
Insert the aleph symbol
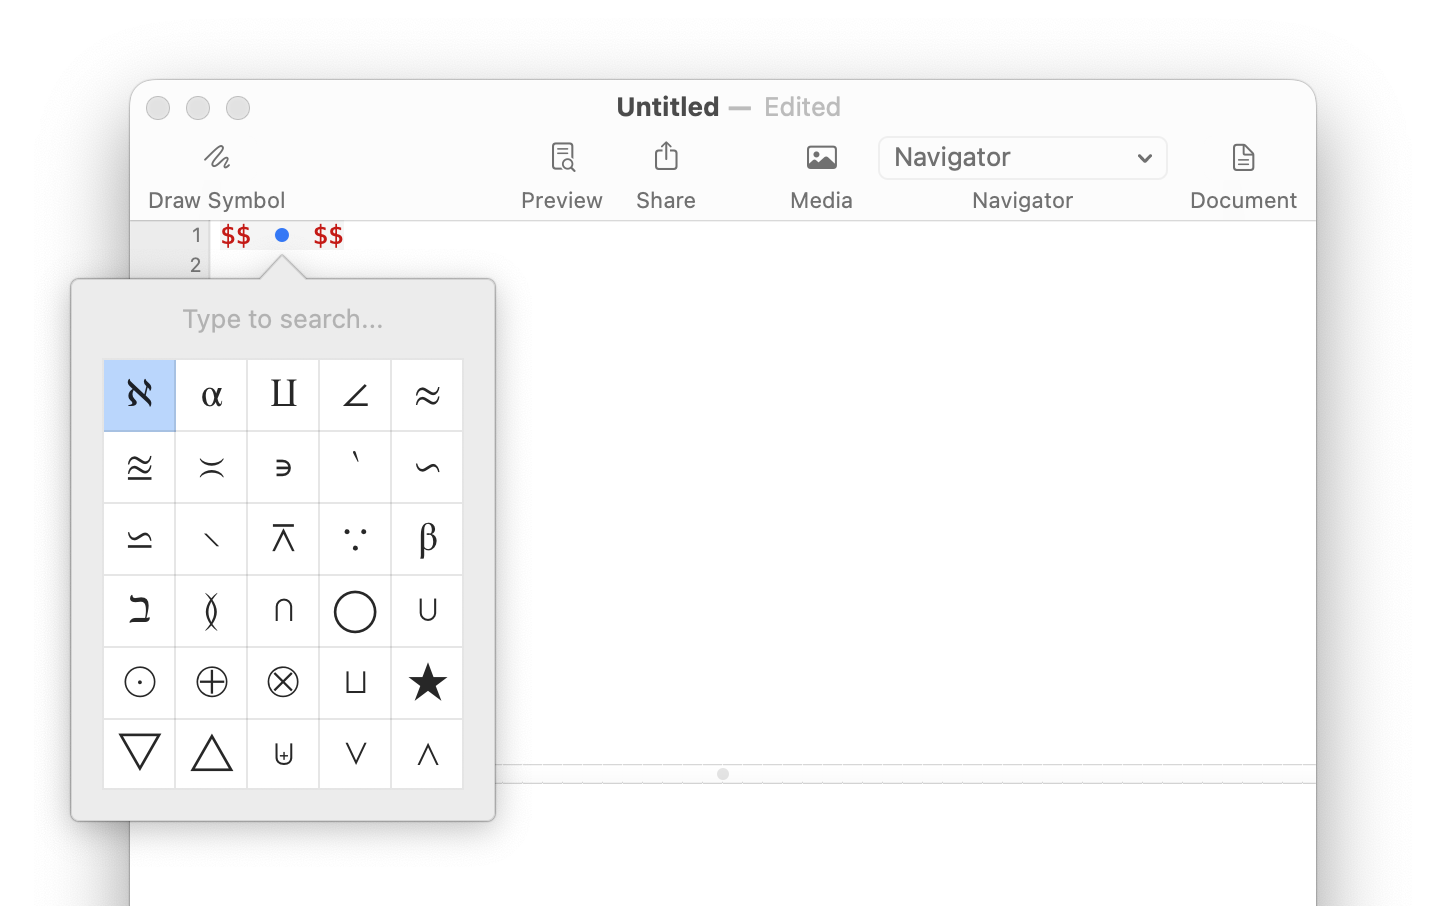pos(140,396)
